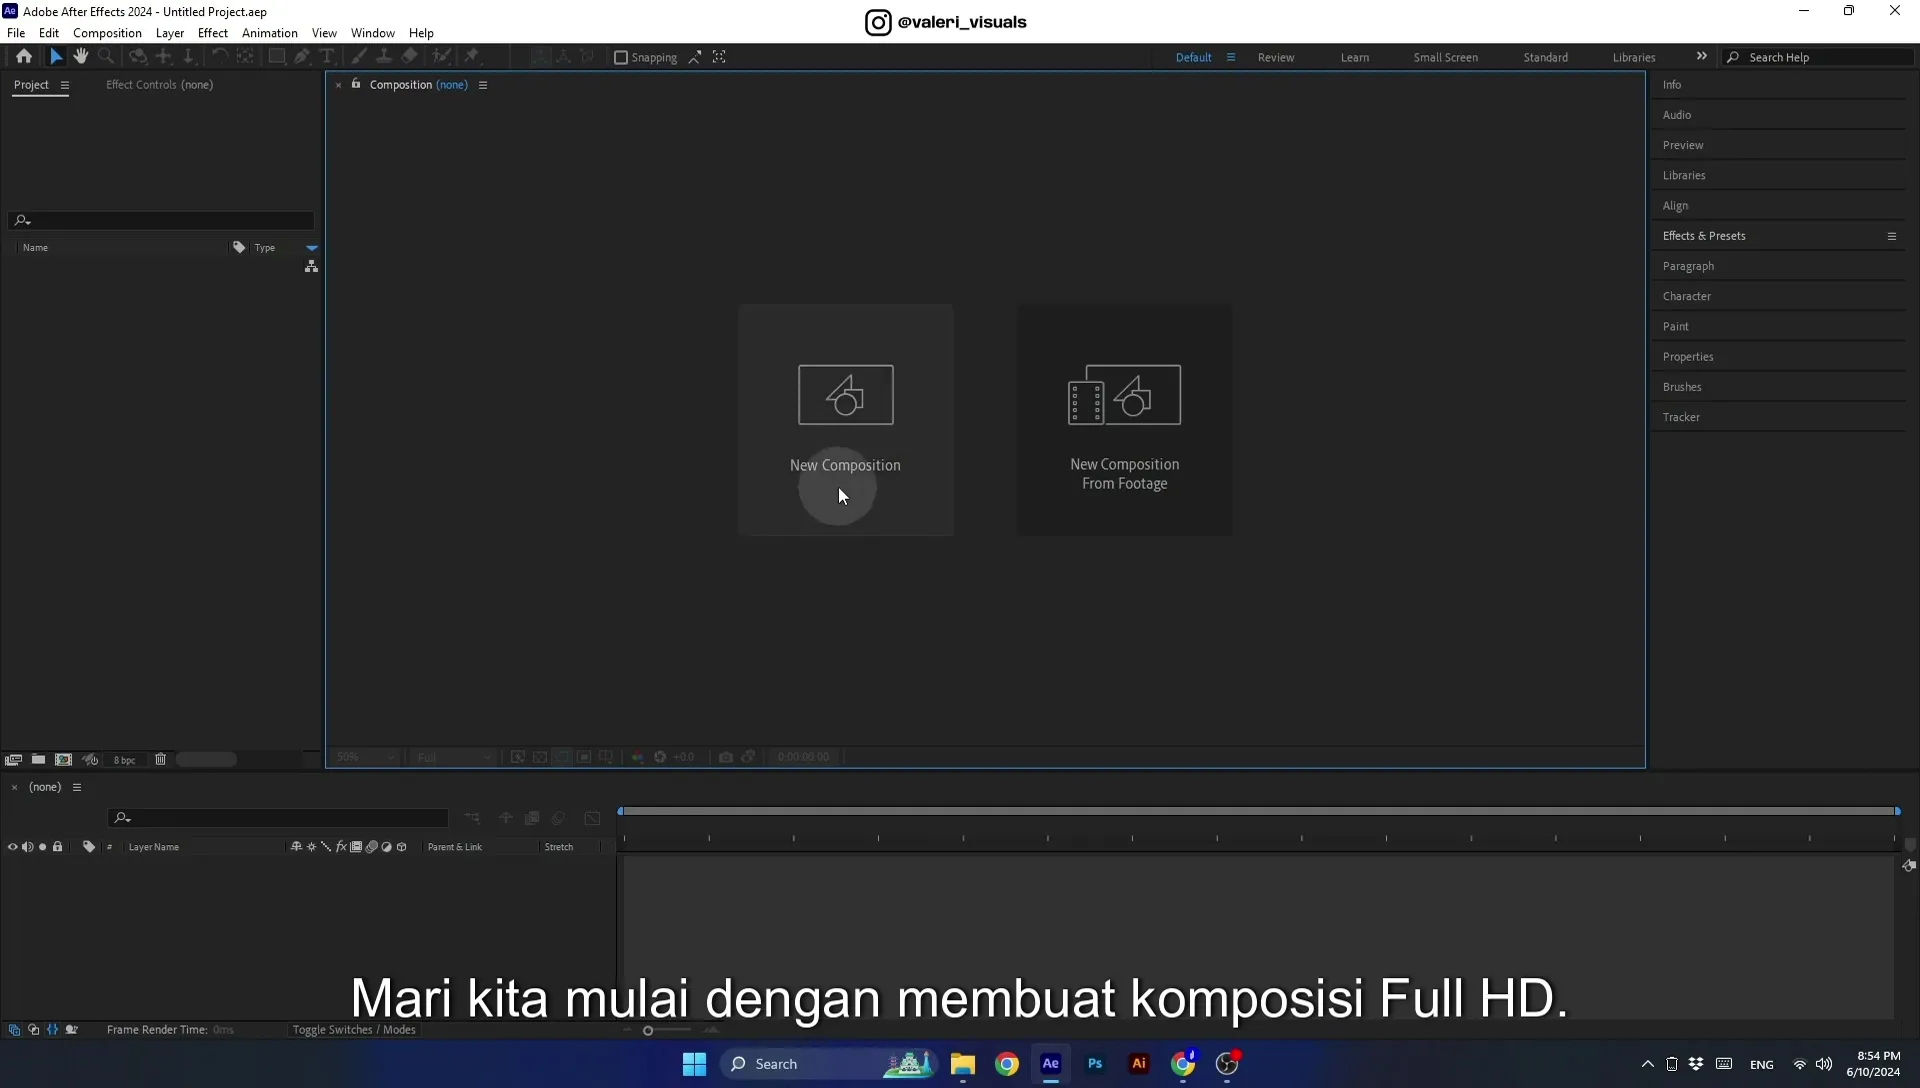This screenshot has height=1088, width=1920.
Task: Click the Home icon in toolbar
Action: coord(24,57)
